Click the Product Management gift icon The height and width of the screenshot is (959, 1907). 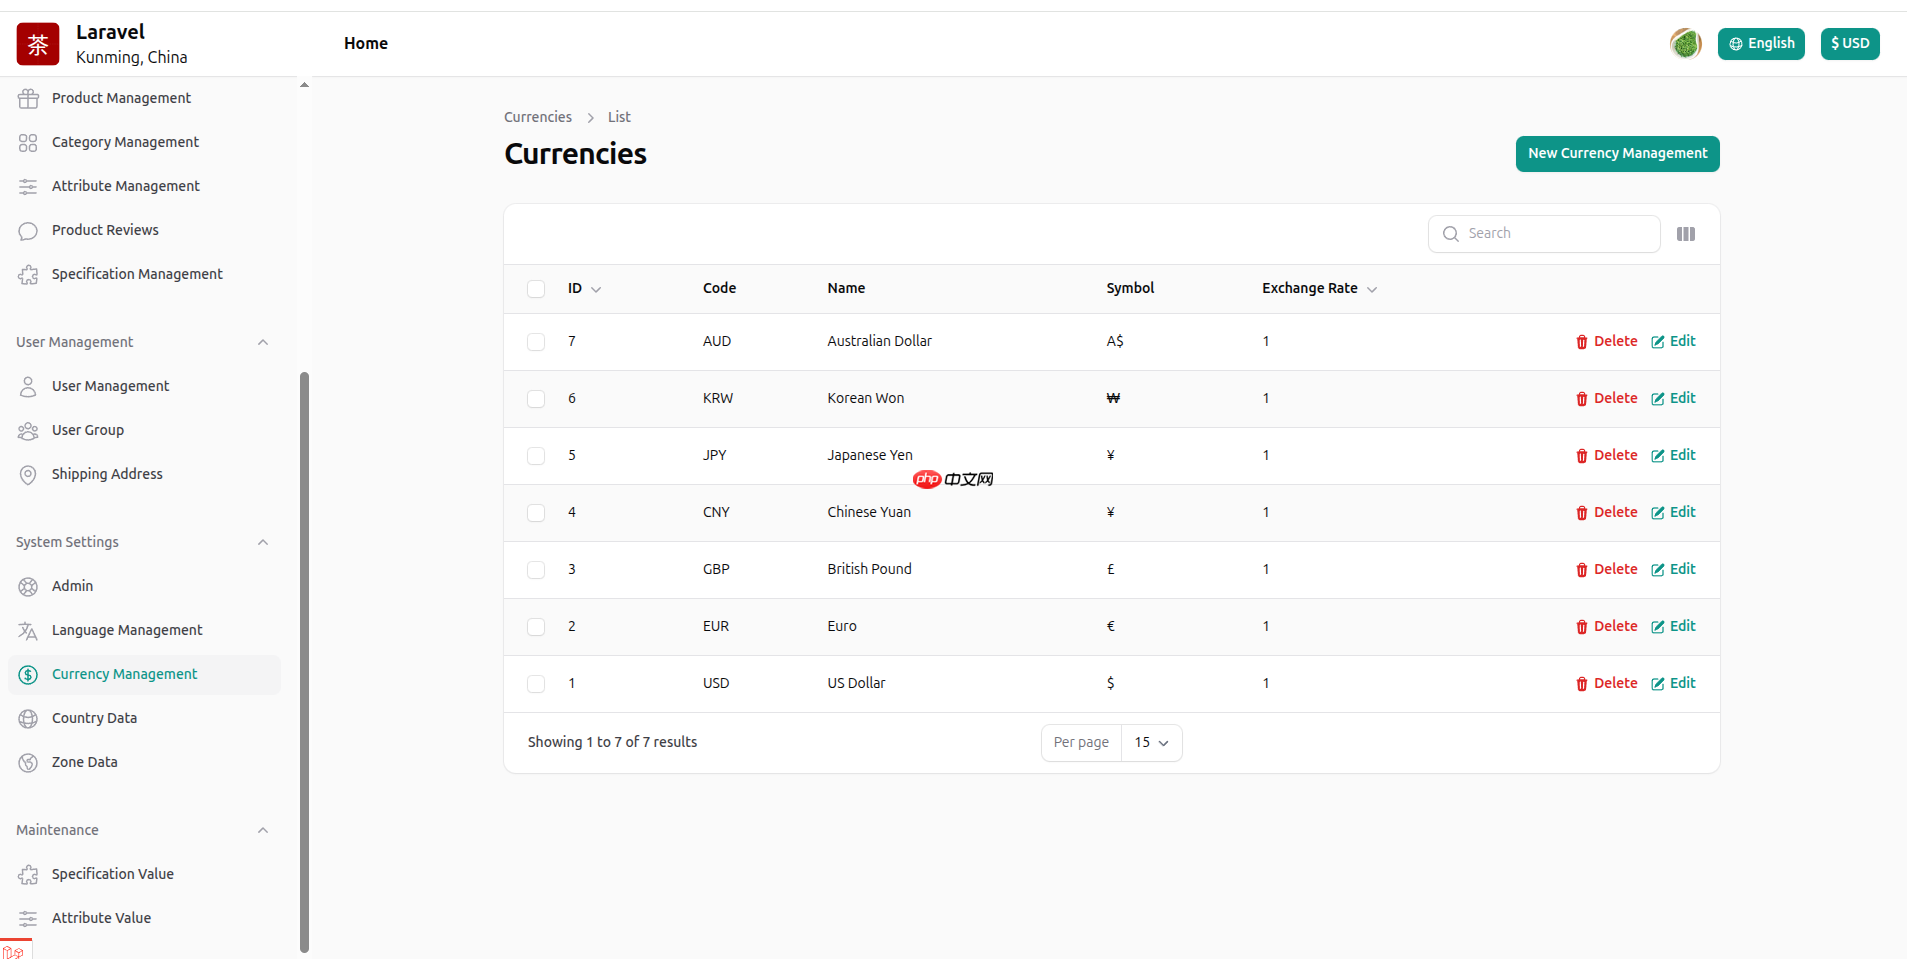click(28, 98)
